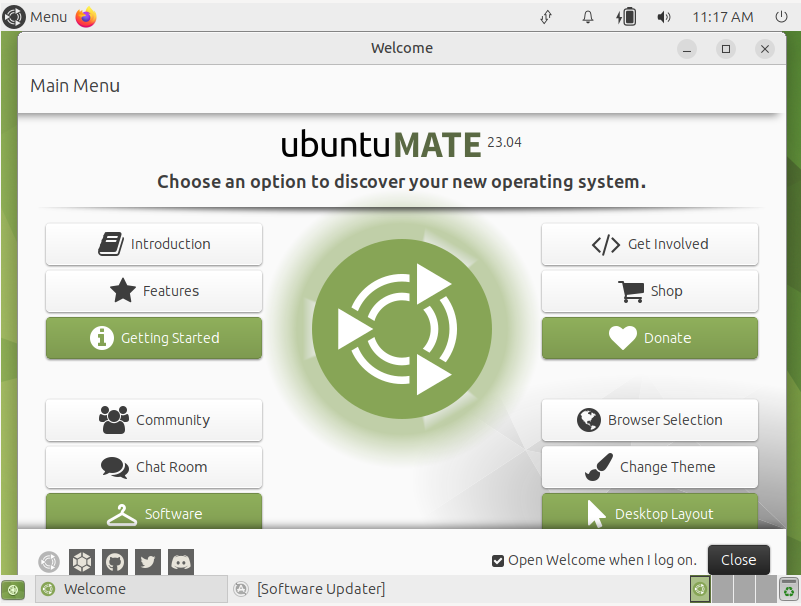Open the Getting Started section
Screen dimensions: 801x606
pyautogui.click(x=153, y=338)
